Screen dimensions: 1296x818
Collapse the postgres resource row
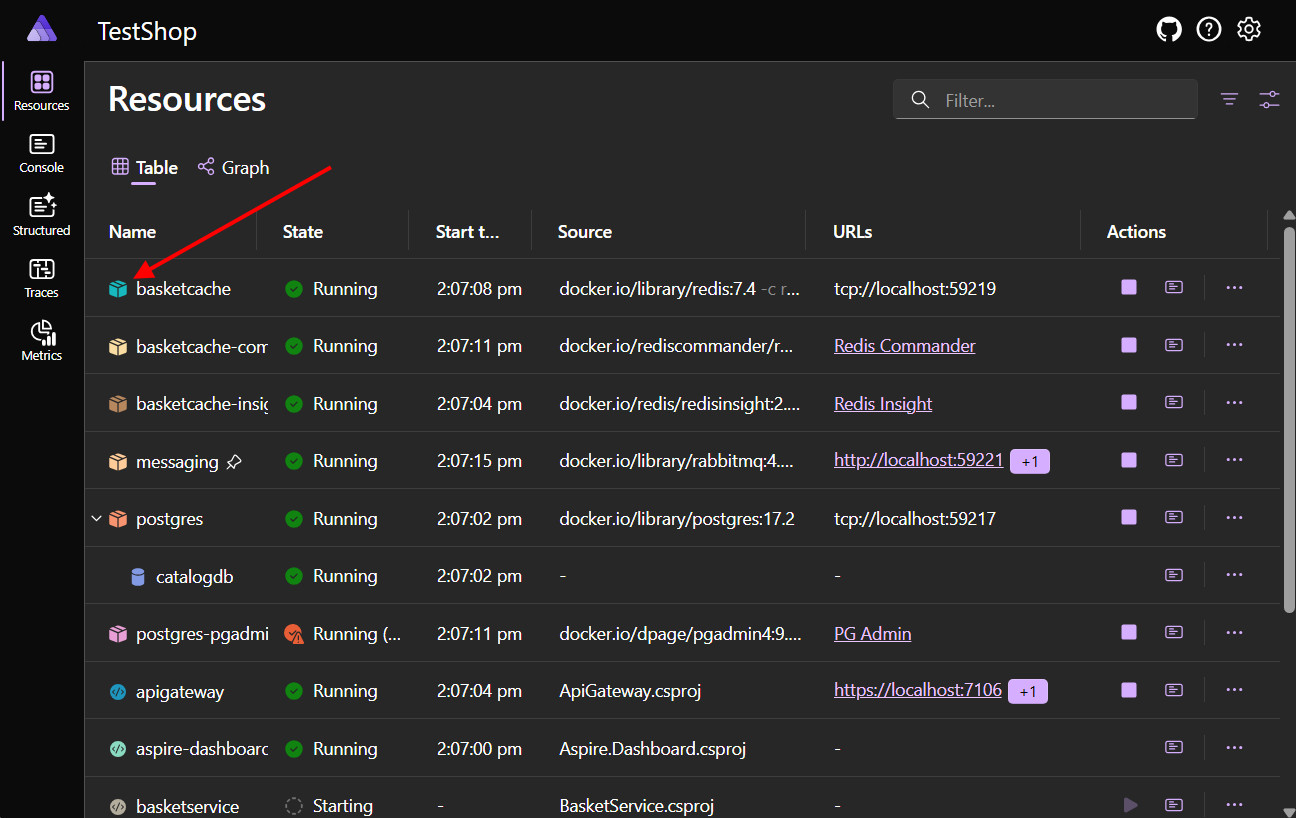(96, 518)
